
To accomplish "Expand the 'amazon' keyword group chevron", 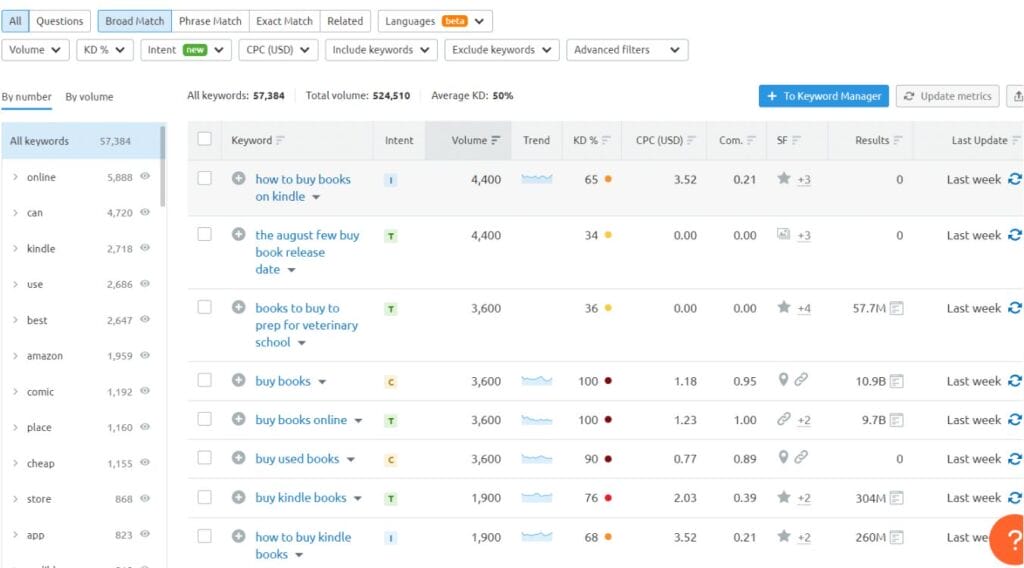I will [15, 356].
